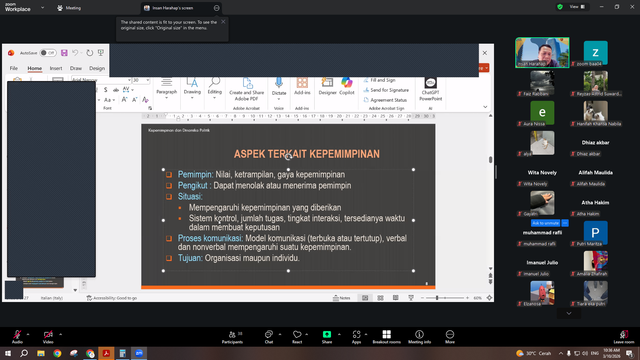Screen dimensions: 640x360
Task: Select the Home ribbon tab
Action: tap(35, 68)
